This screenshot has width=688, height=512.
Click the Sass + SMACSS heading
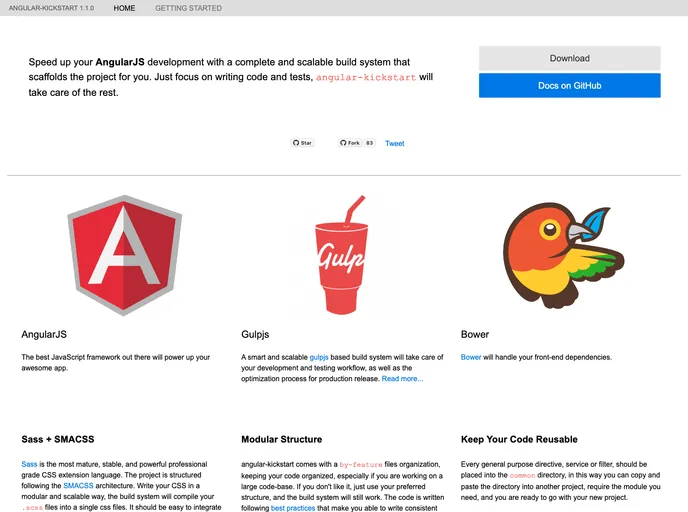click(x=58, y=439)
